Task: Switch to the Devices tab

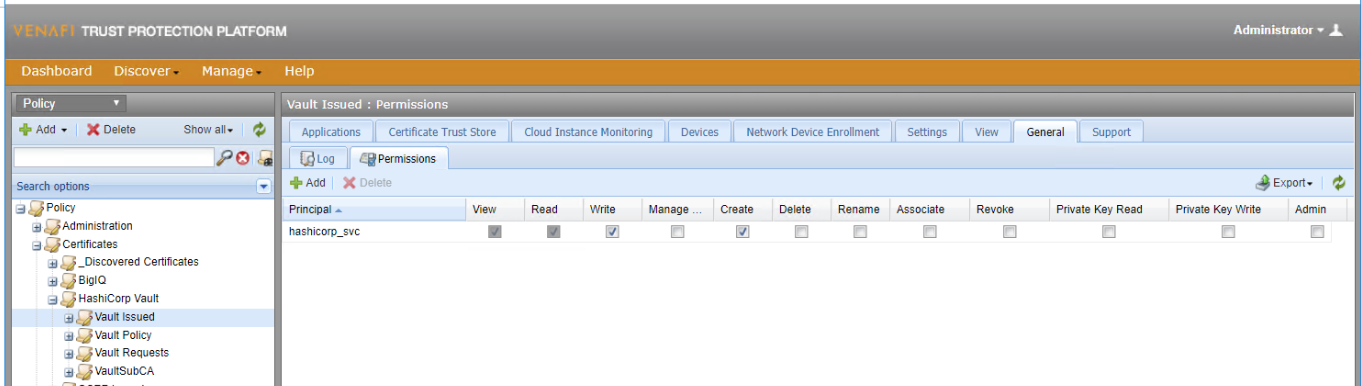Action: click(699, 132)
